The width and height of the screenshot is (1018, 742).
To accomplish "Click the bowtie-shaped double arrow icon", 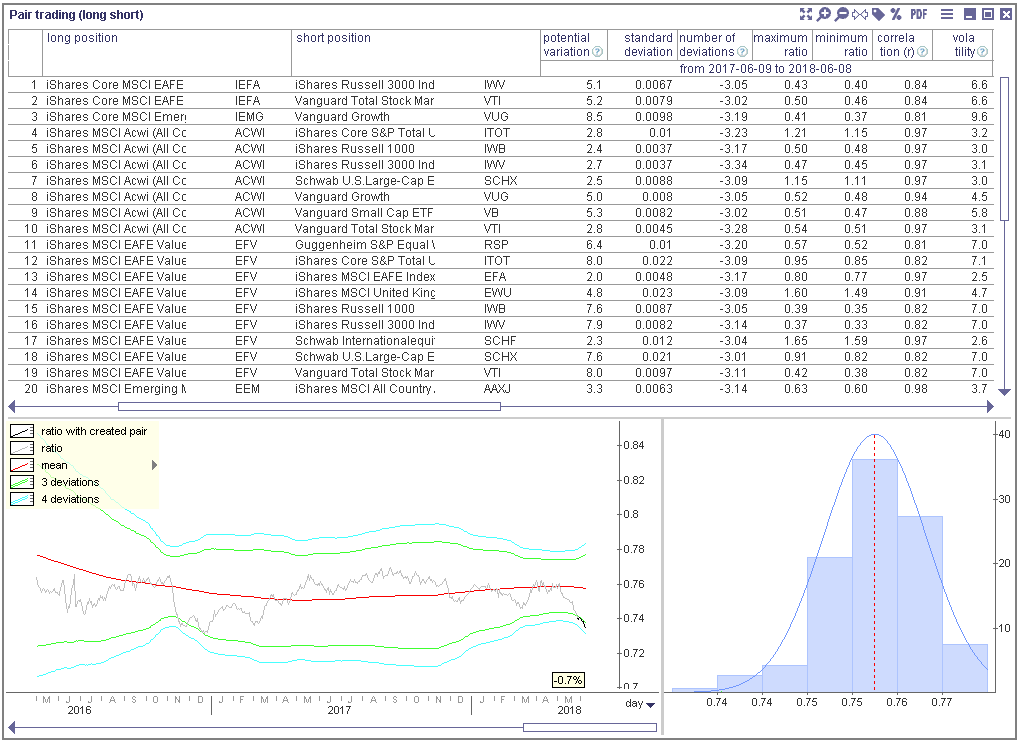I will (x=860, y=14).
